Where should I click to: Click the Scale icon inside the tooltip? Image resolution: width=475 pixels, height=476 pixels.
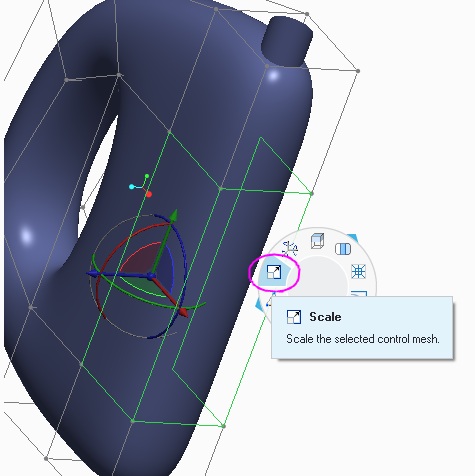tap(294, 317)
